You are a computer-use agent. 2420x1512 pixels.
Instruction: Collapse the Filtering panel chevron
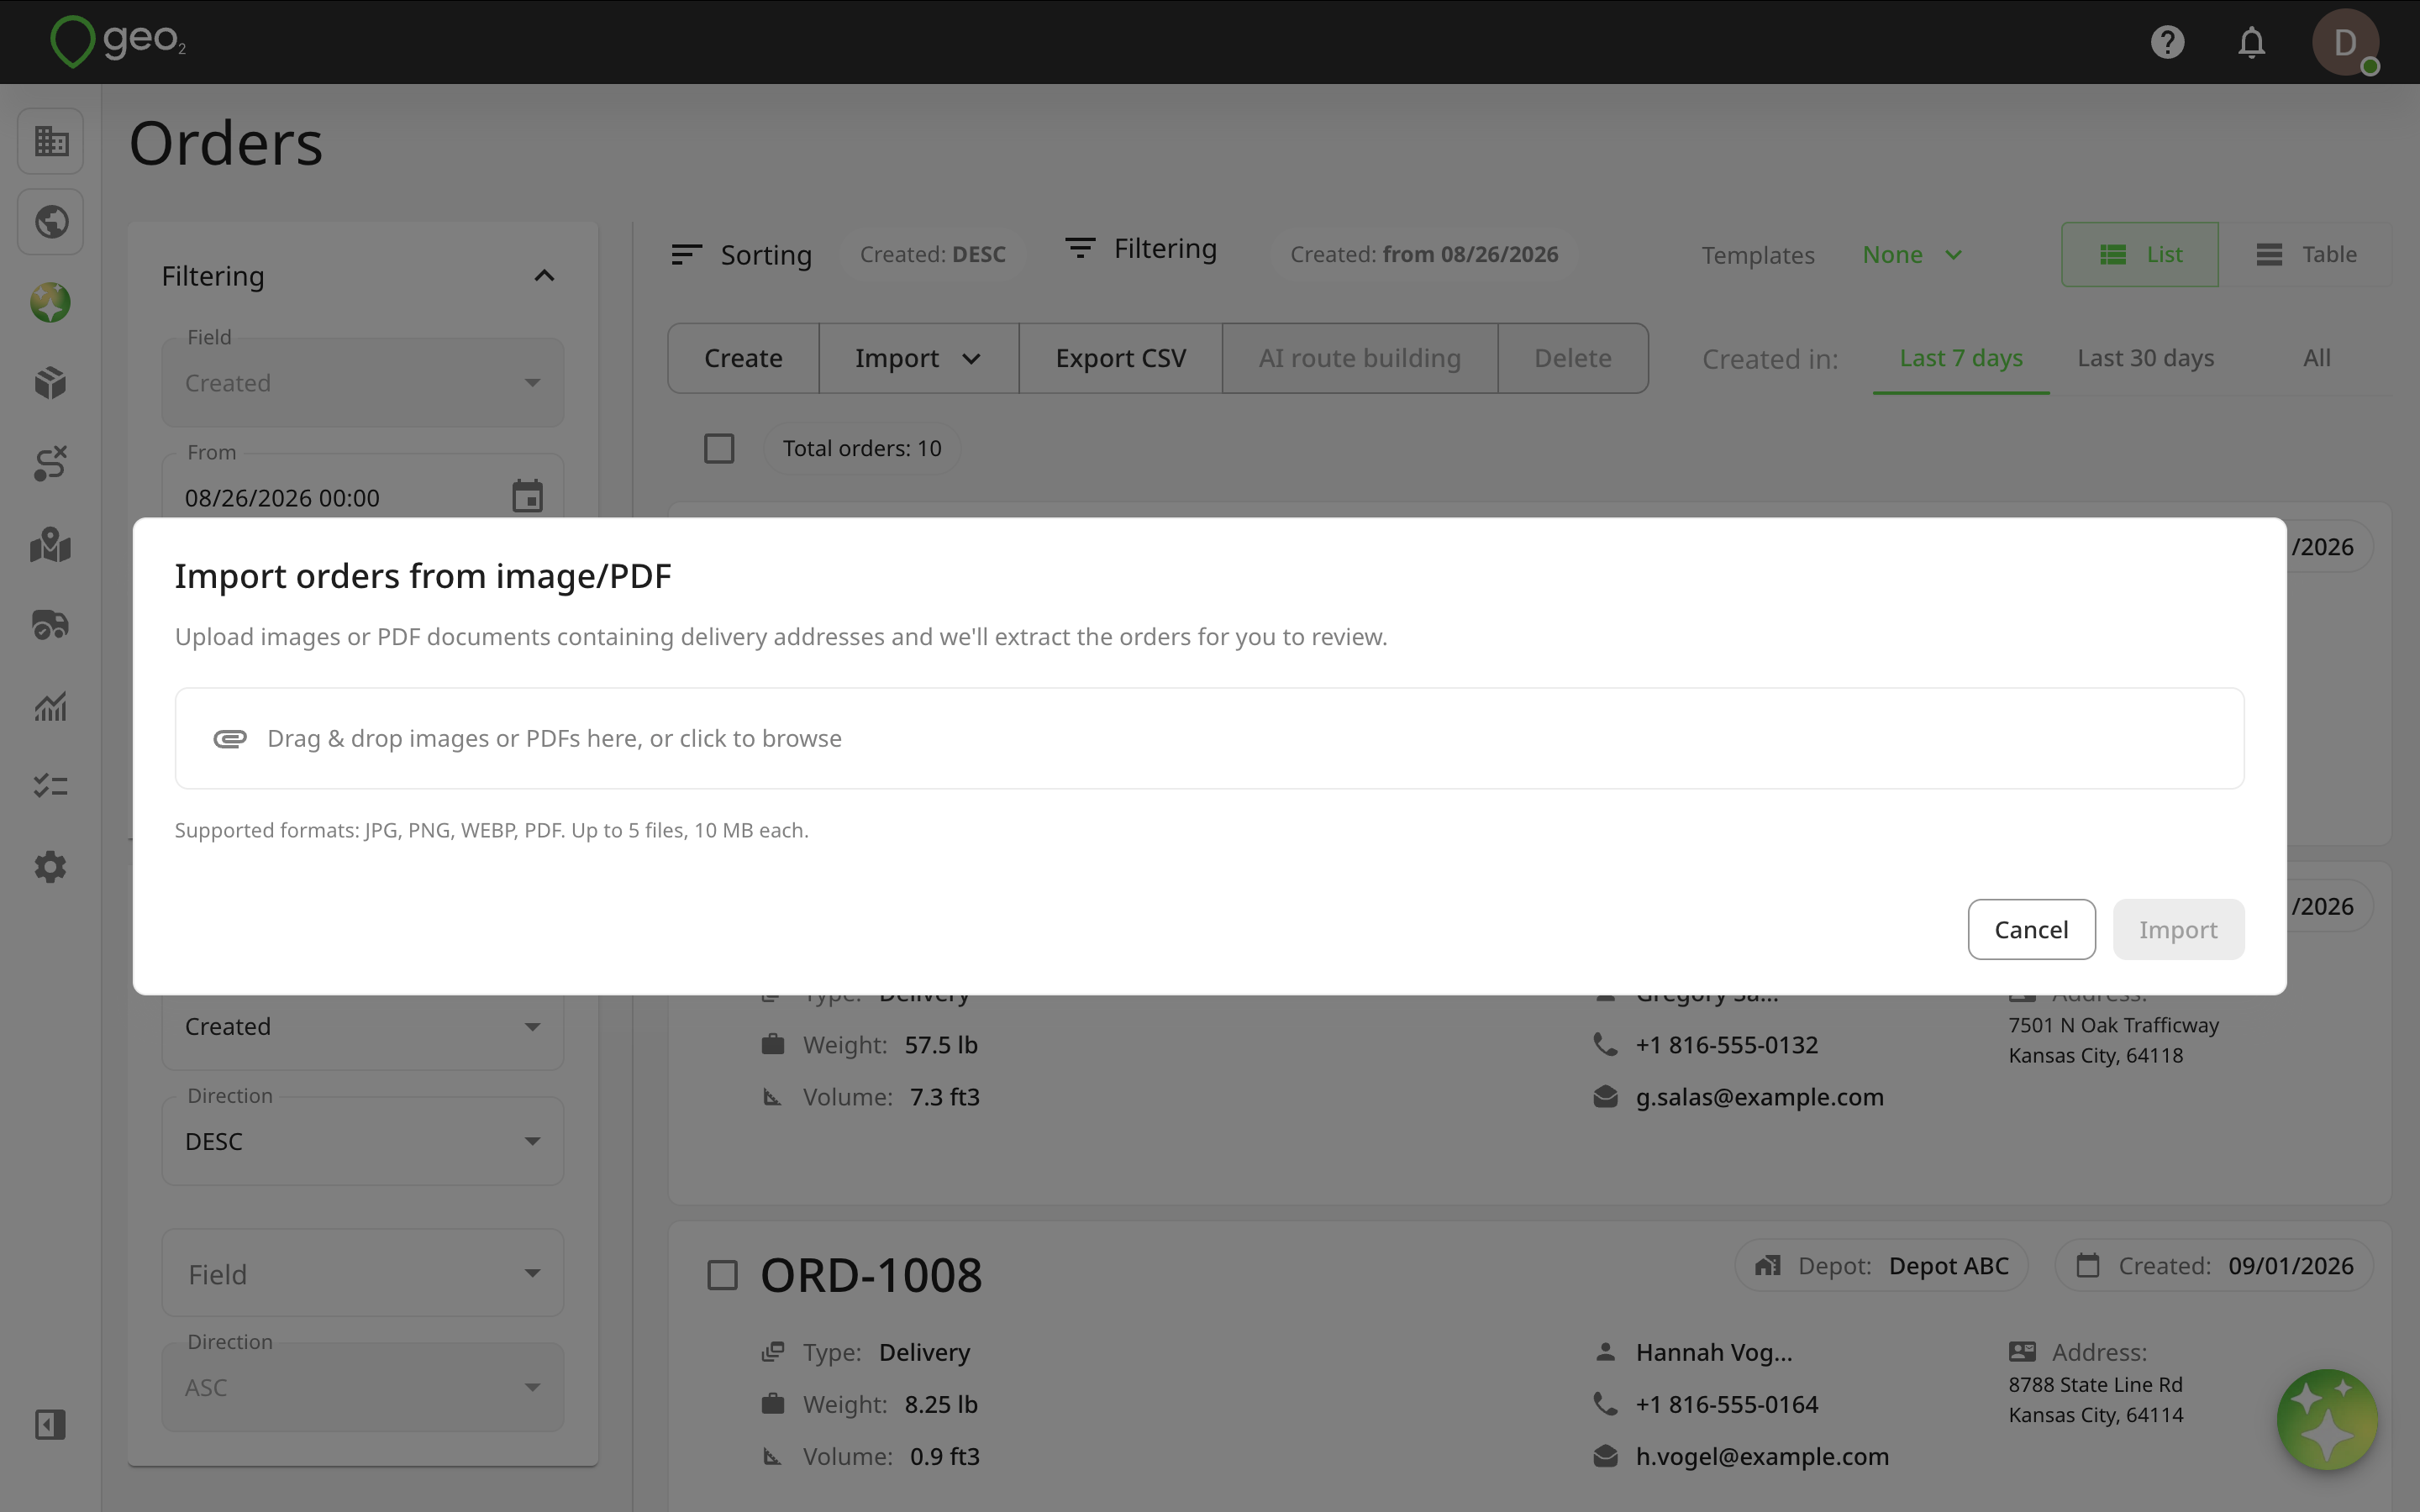point(544,276)
